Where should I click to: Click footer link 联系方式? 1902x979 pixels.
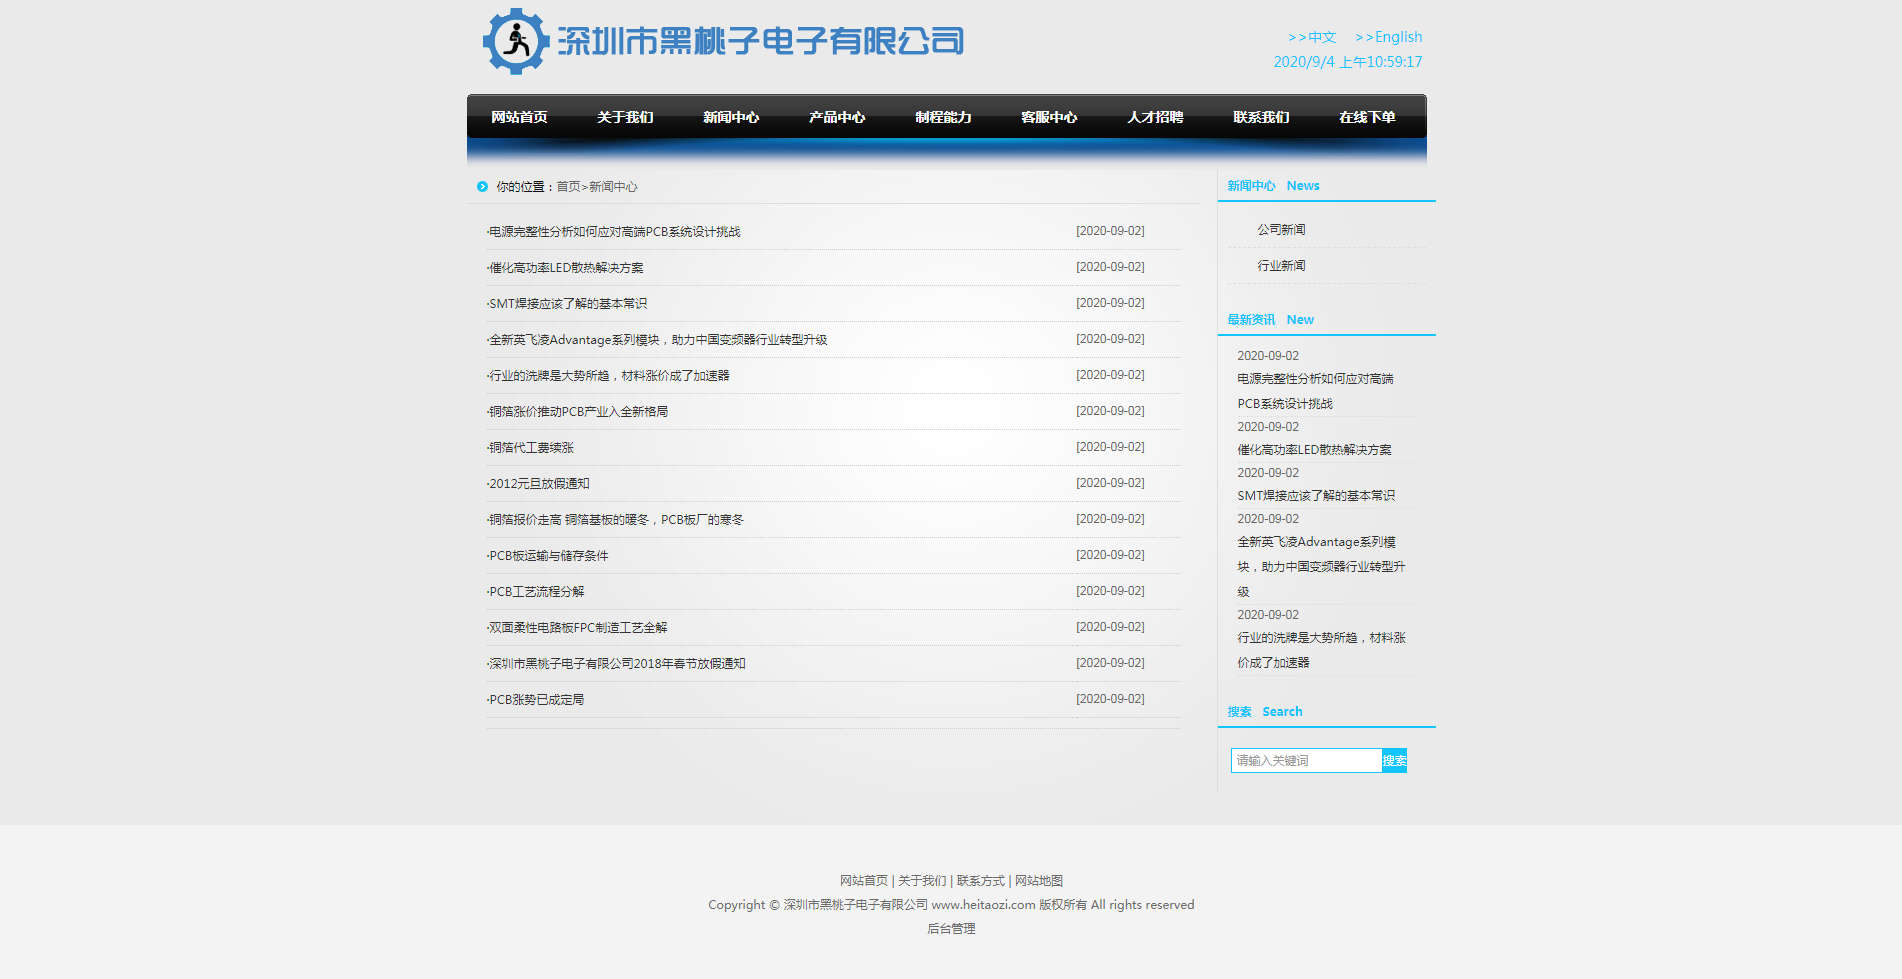pos(980,881)
